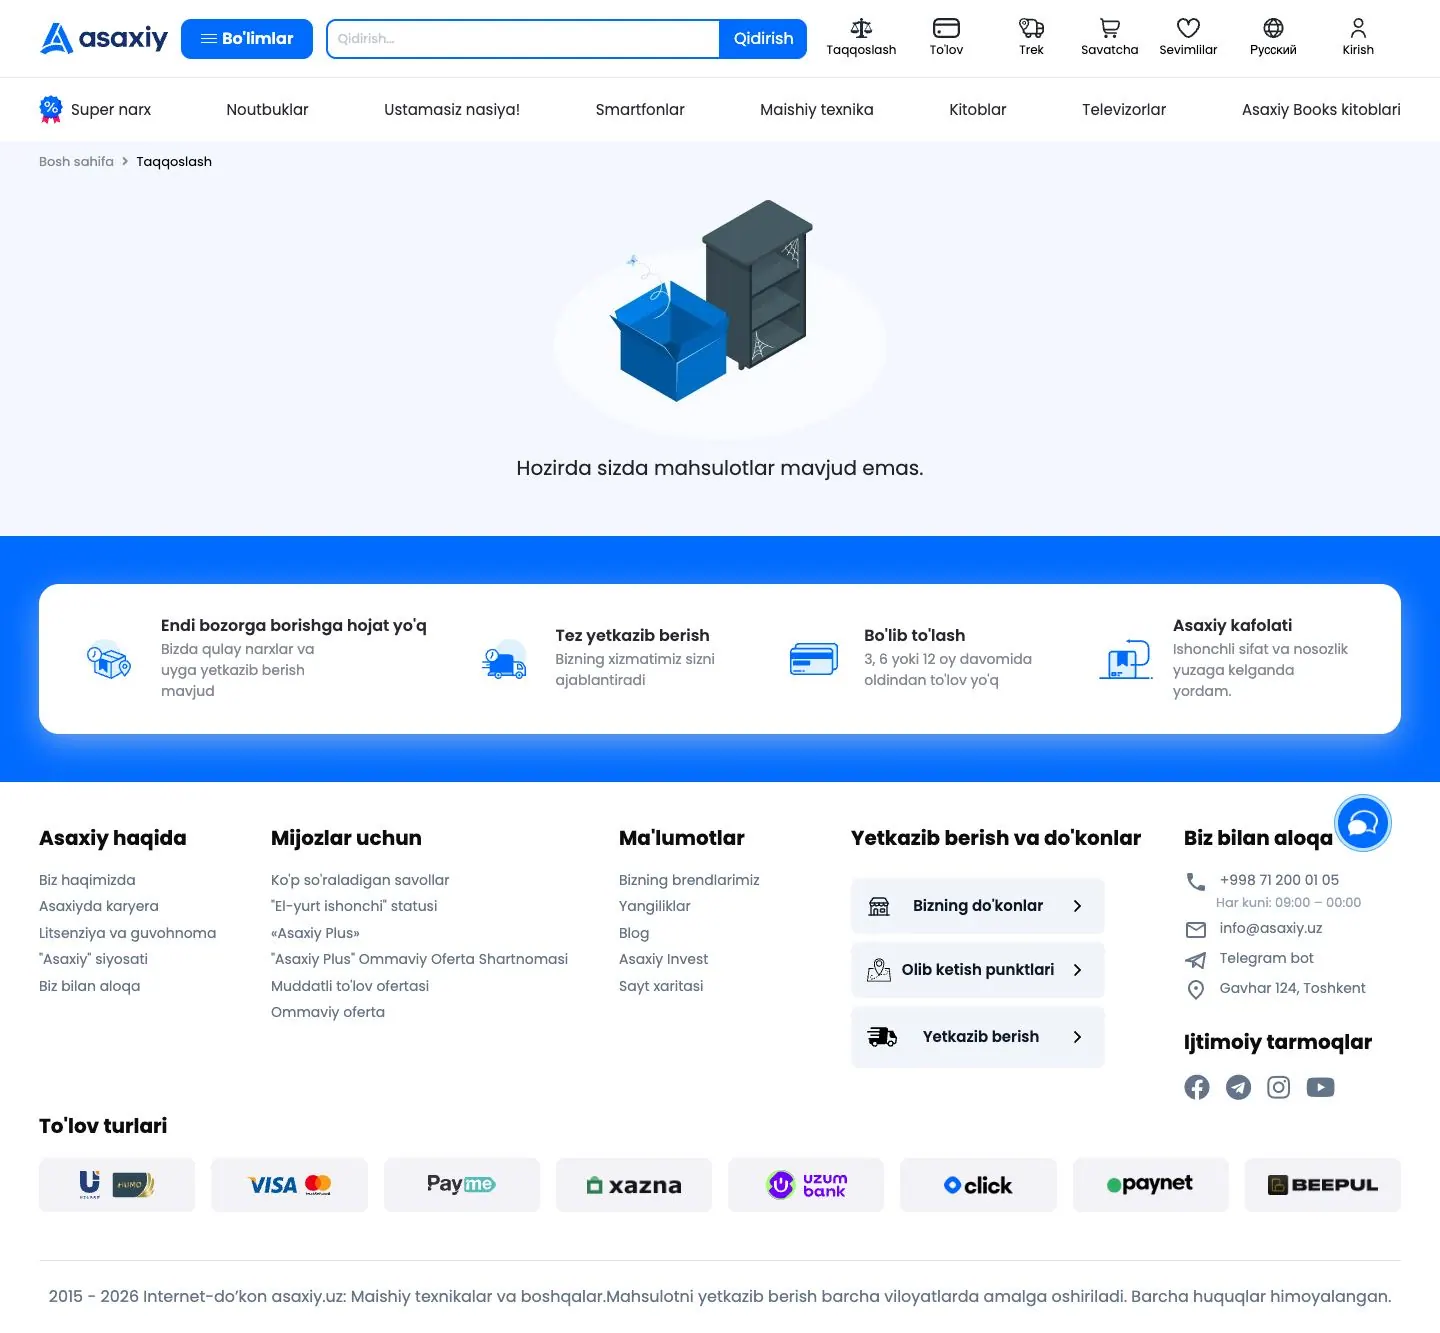Go to the Asaxiy logo homepage
This screenshot has width=1440, height=1333.
coord(104,38)
